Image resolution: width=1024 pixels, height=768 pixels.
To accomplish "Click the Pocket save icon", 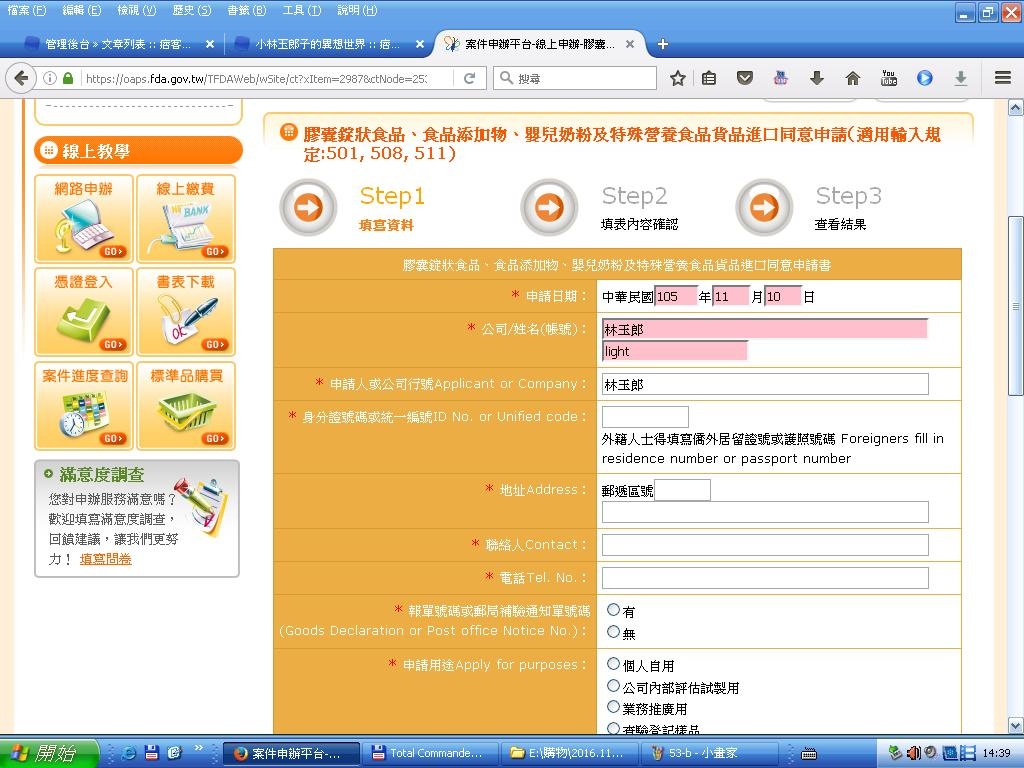I will [744, 78].
